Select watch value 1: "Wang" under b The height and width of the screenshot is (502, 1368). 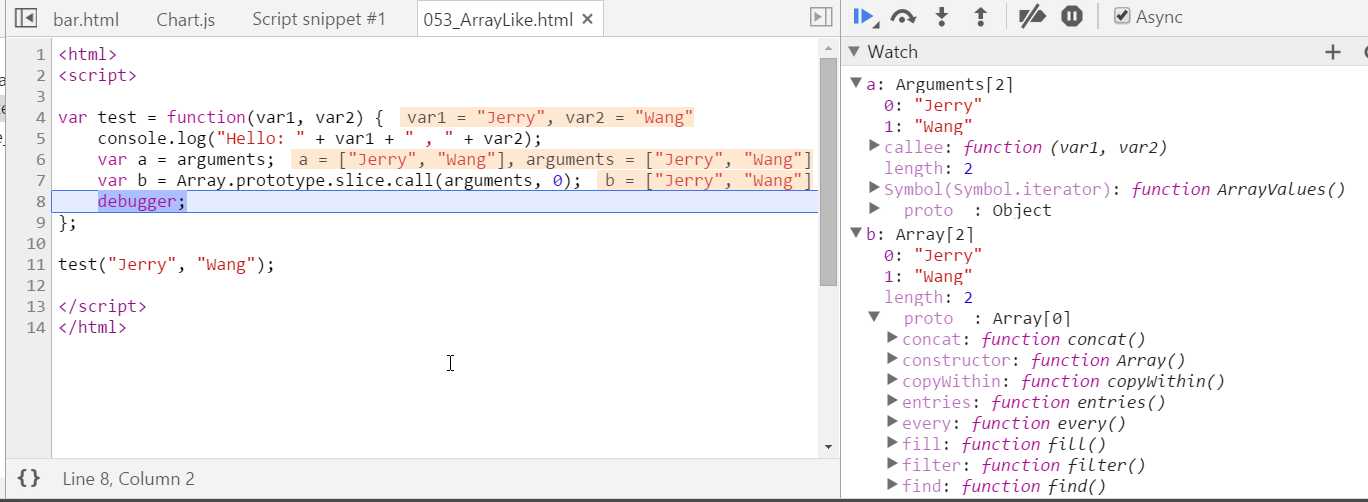[x=928, y=276]
